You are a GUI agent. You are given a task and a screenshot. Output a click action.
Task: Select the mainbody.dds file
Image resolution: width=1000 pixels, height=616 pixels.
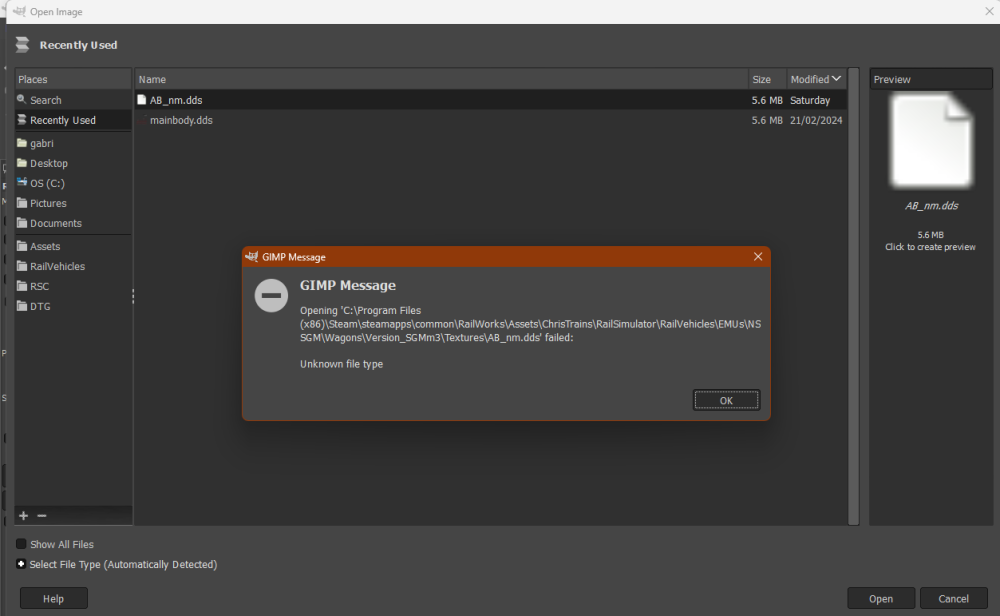click(x=181, y=120)
